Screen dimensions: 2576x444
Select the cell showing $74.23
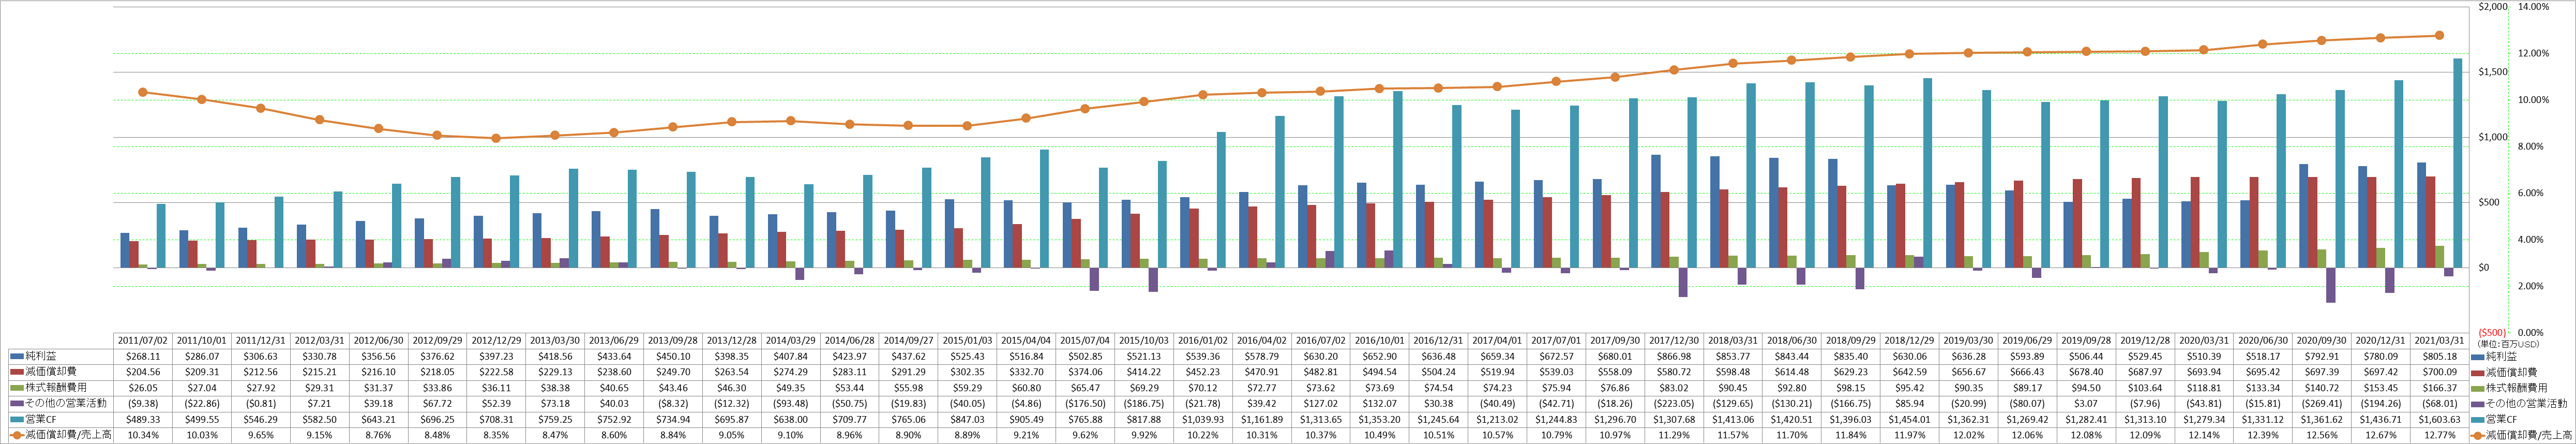[1497, 387]
